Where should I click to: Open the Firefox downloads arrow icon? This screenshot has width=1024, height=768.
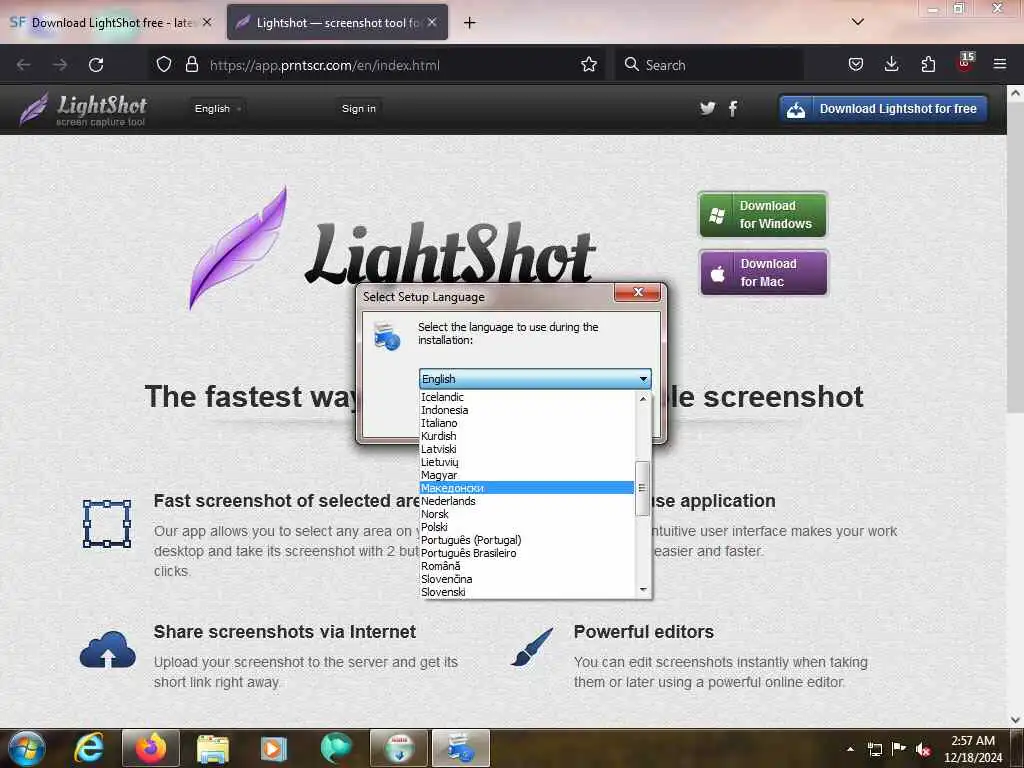click(891, 64)
